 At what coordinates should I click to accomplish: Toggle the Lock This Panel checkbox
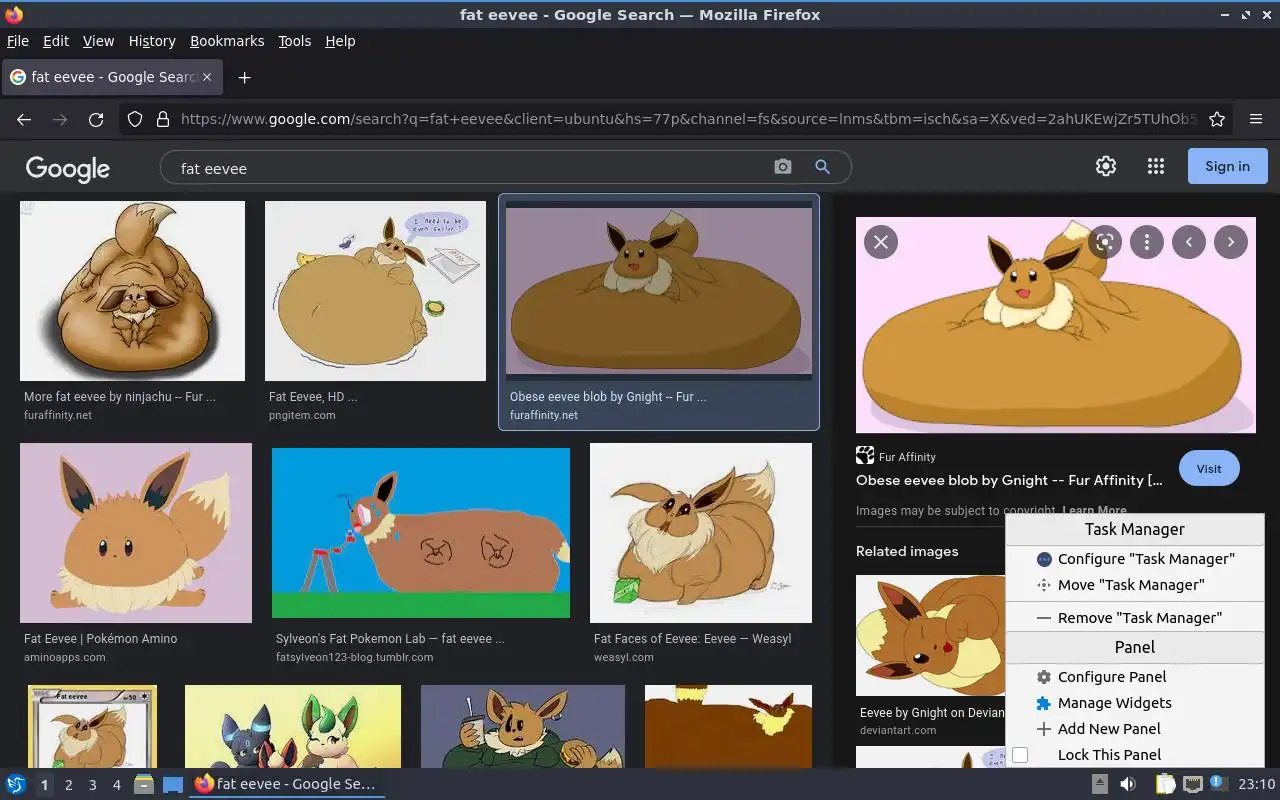click(1020, 755)
